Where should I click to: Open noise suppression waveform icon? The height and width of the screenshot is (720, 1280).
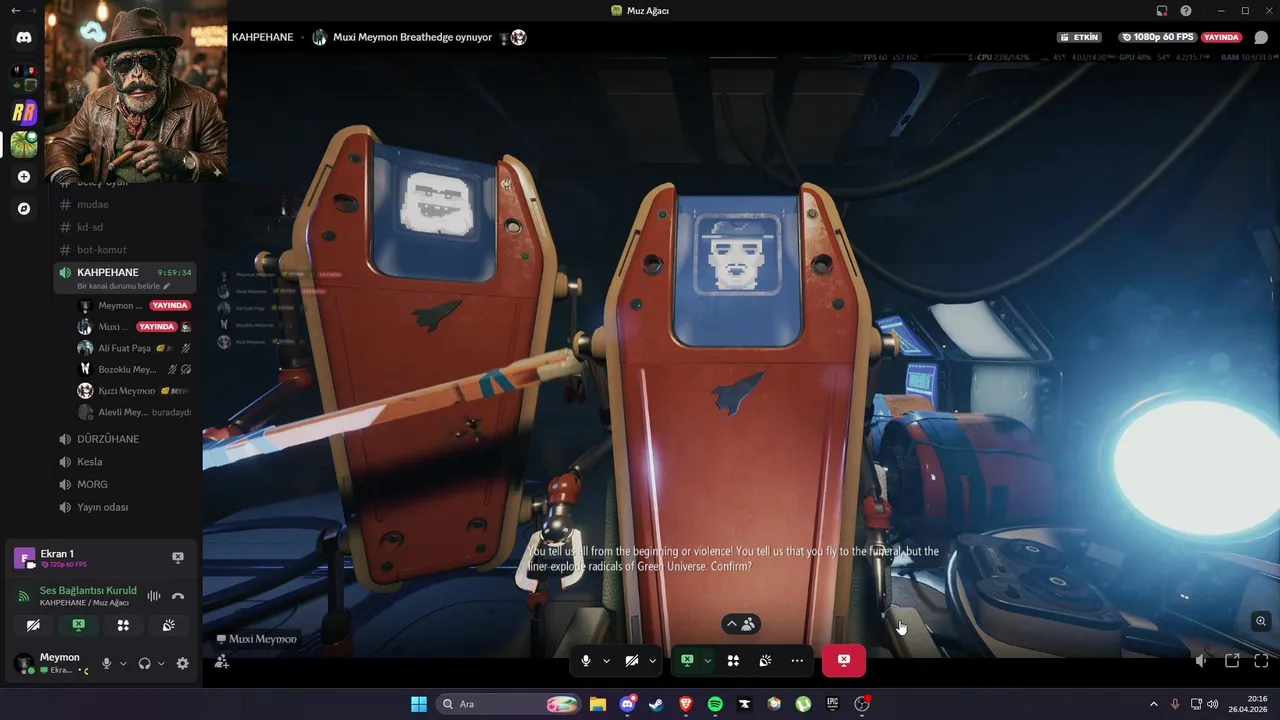click(154, 596)
